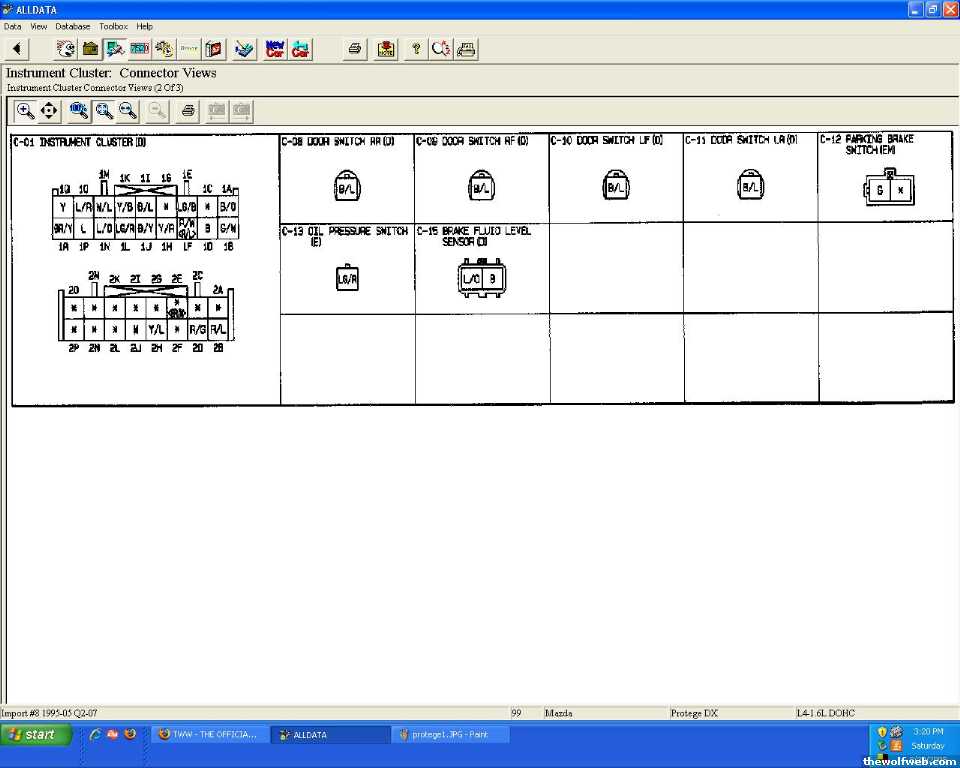The width and height of the screenshot is (960, 768).
Task: Open the Help menu
Action: click(145, 26)
